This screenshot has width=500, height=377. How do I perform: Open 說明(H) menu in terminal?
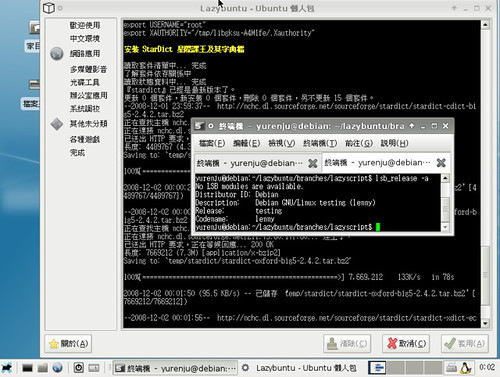click(394, 143)
